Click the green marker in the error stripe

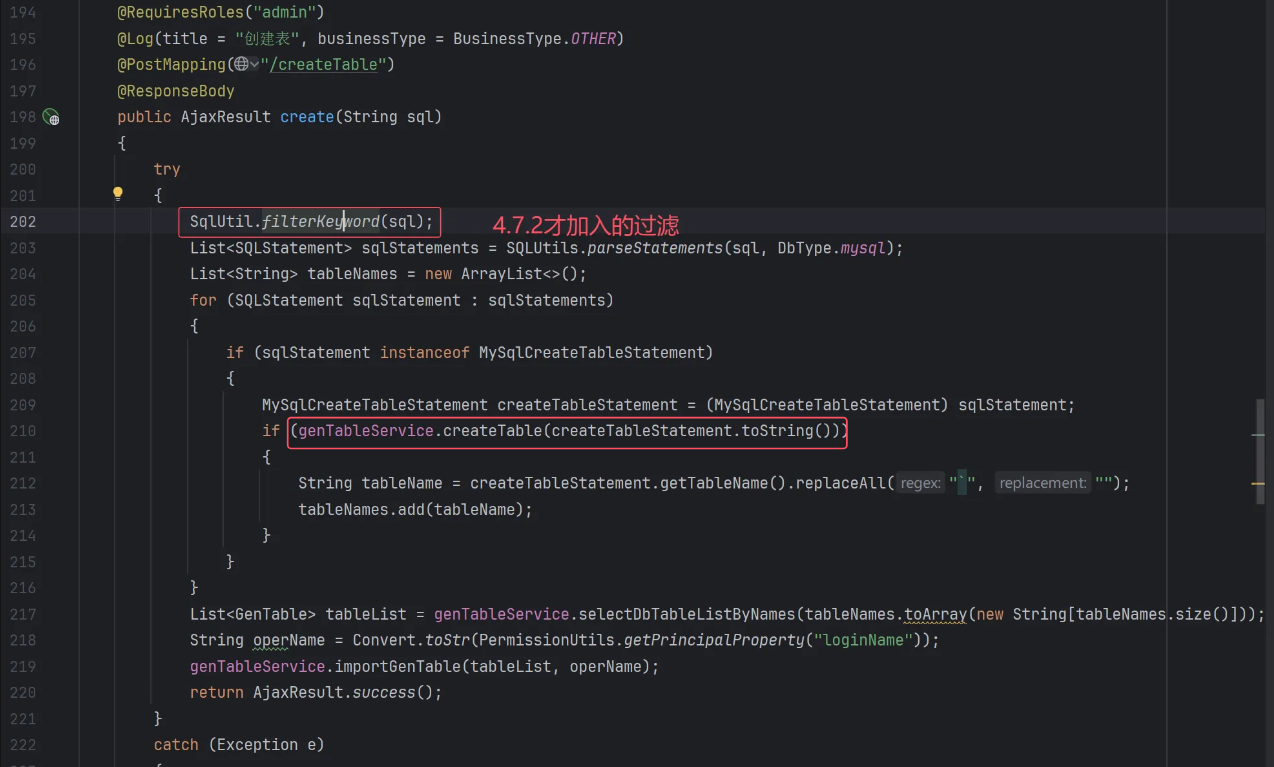[x=1258, y=435]
